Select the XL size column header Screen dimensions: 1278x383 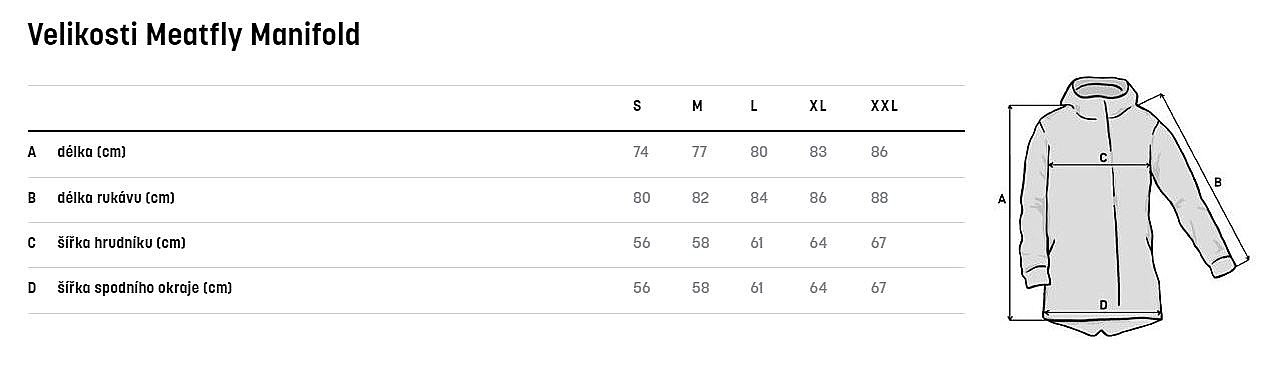click(818, 106)
